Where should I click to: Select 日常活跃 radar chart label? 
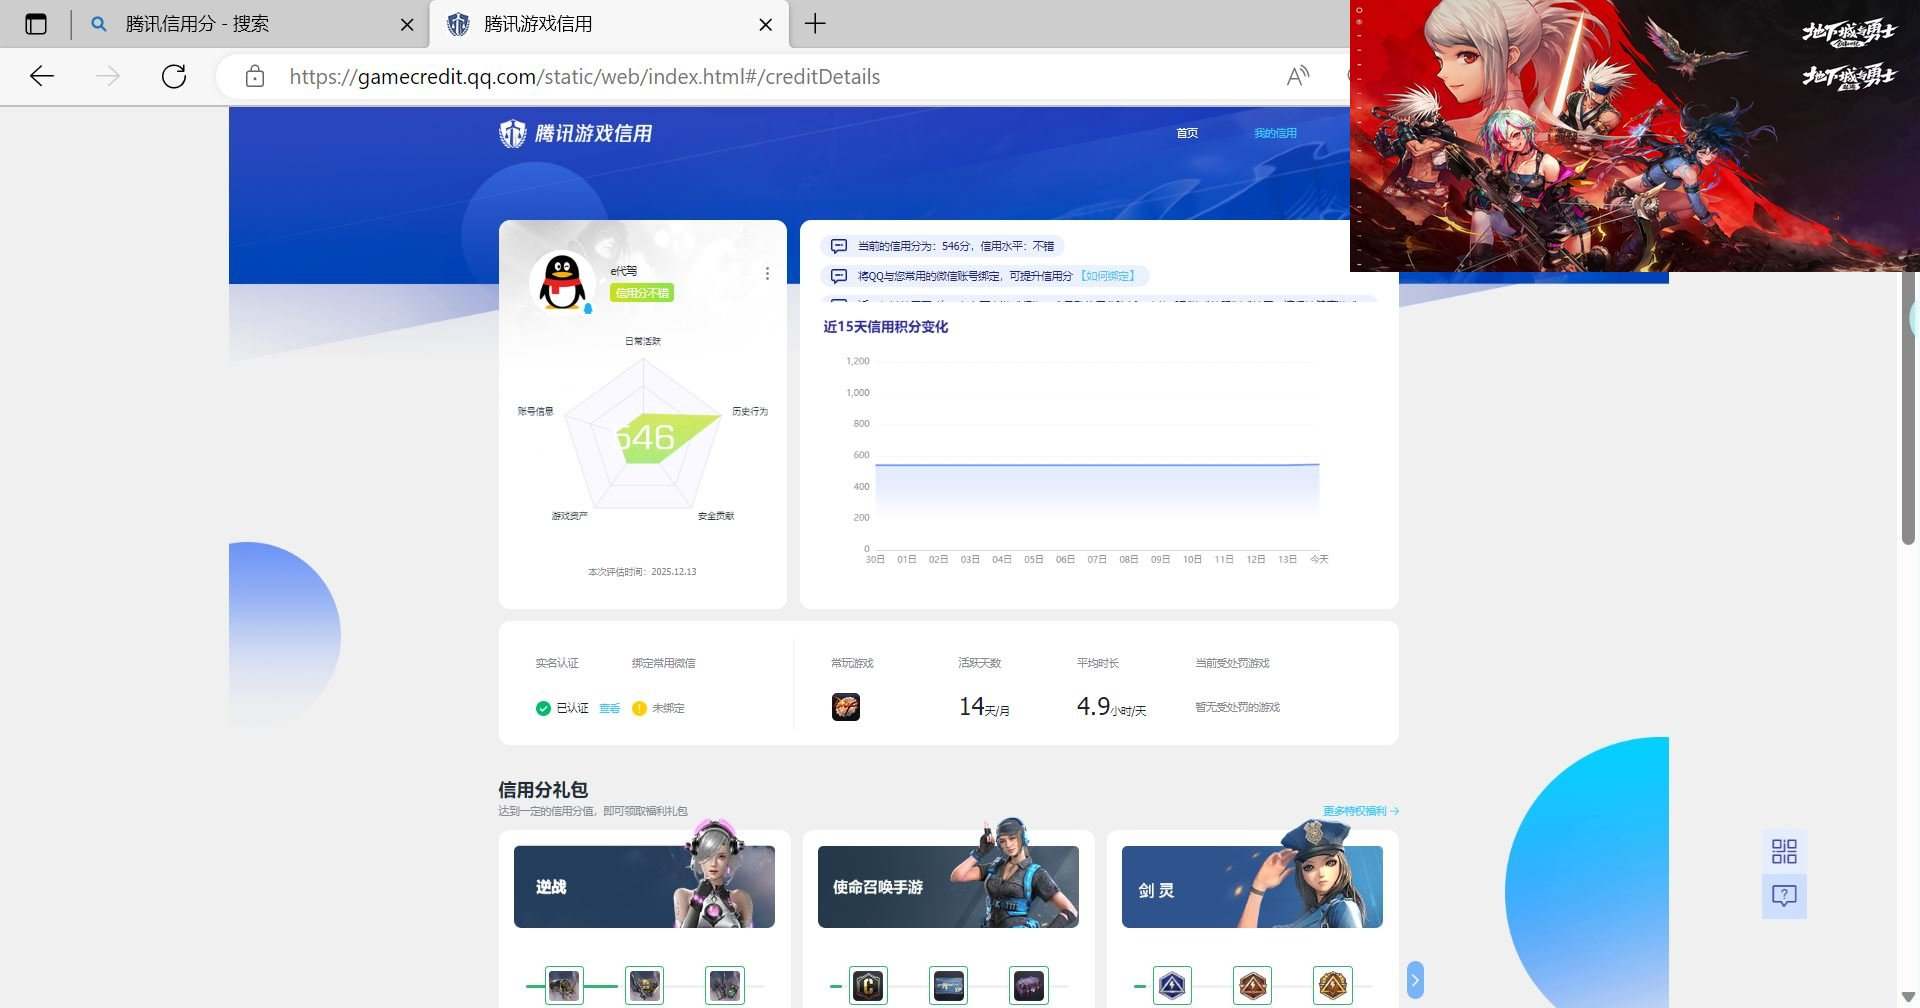click(x=643, y=341)
